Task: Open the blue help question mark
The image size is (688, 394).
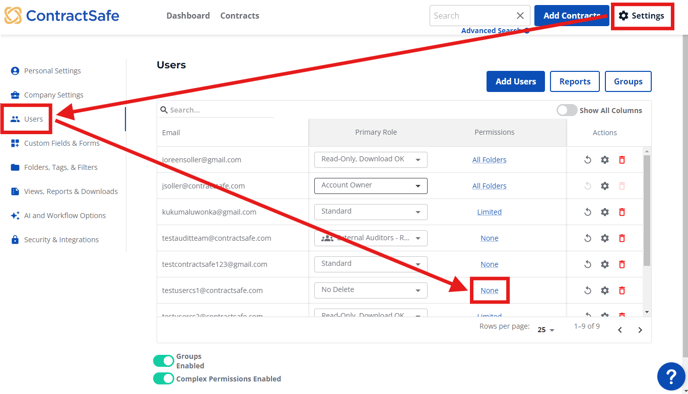Action: [671, 376]
